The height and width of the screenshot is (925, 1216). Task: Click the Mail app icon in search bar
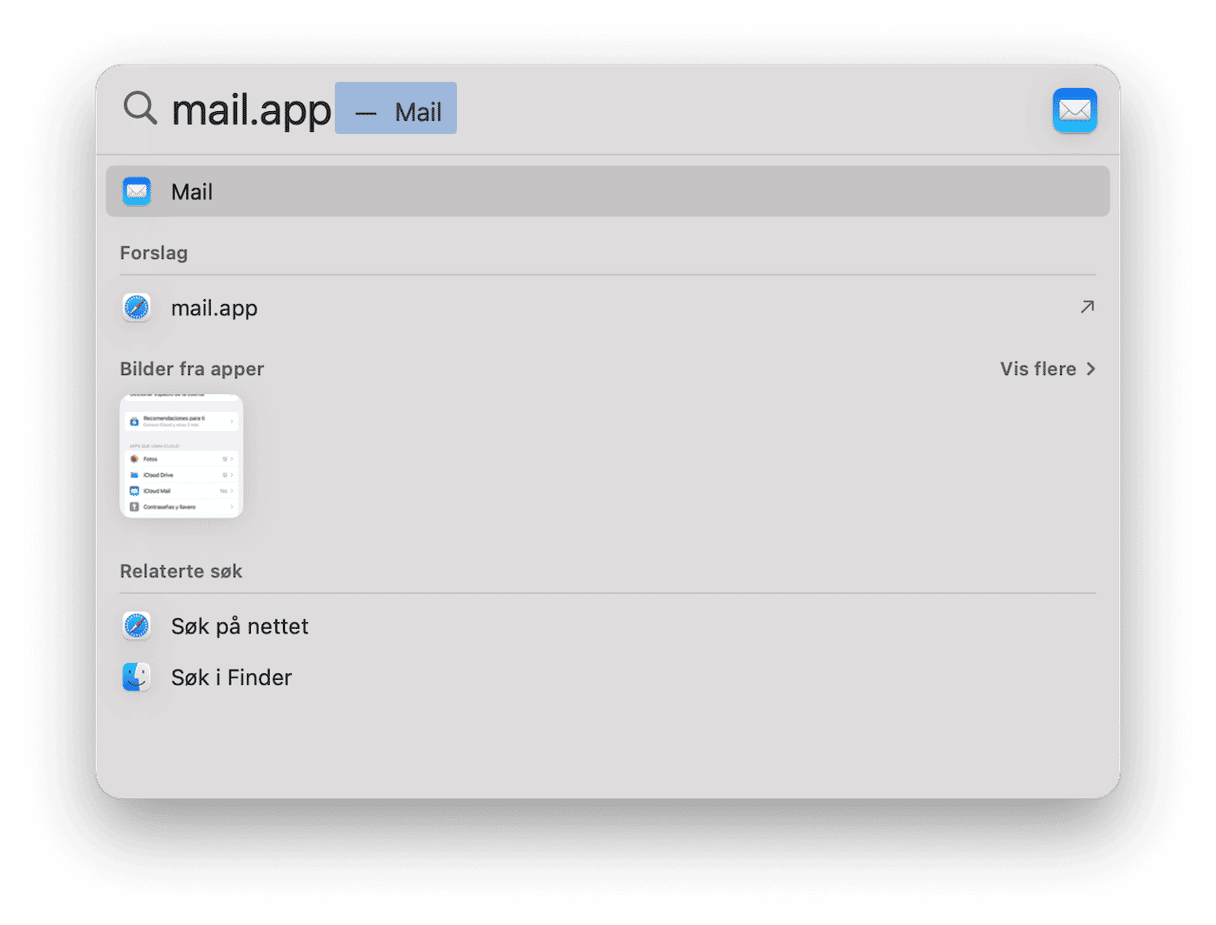point(1074,110)
